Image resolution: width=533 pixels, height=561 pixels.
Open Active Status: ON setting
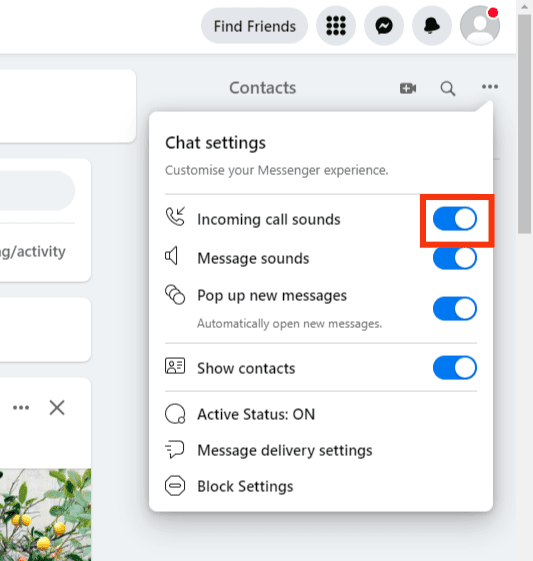[x=321, y=414]
